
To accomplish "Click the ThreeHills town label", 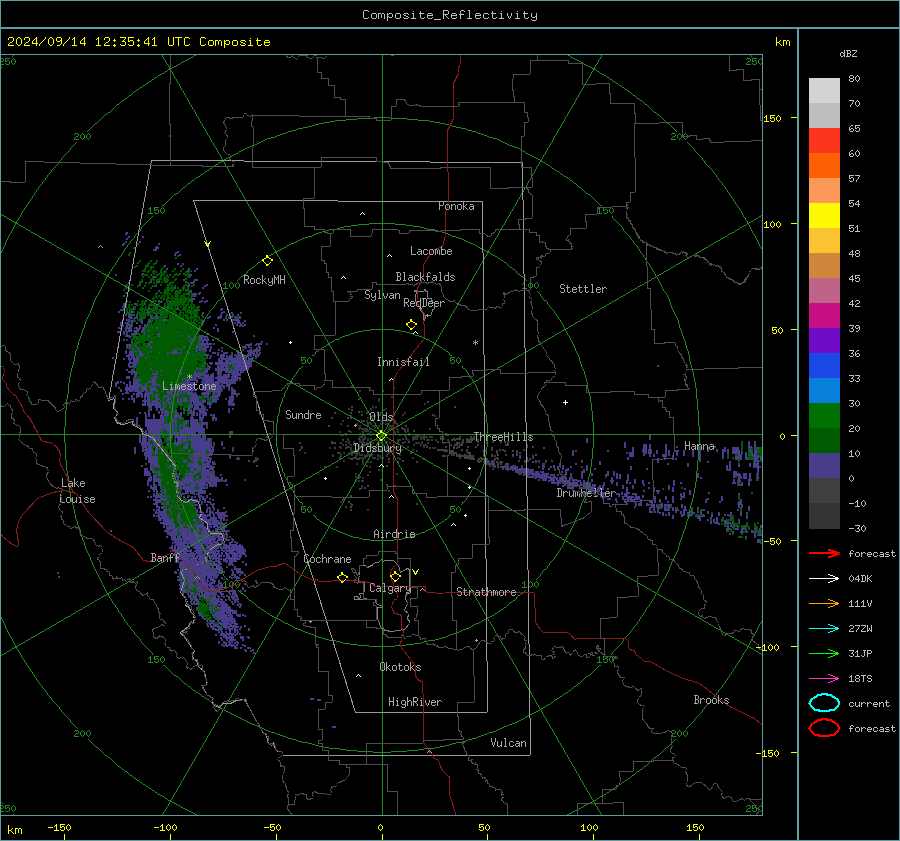I will [x=503, y=437].
